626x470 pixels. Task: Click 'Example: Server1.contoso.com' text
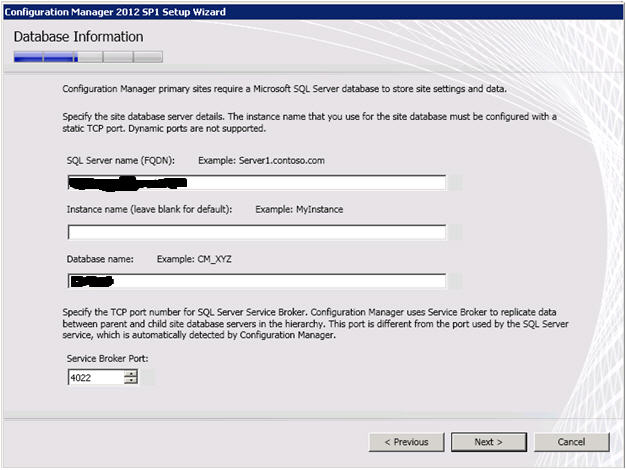click(x=261, y=161)
